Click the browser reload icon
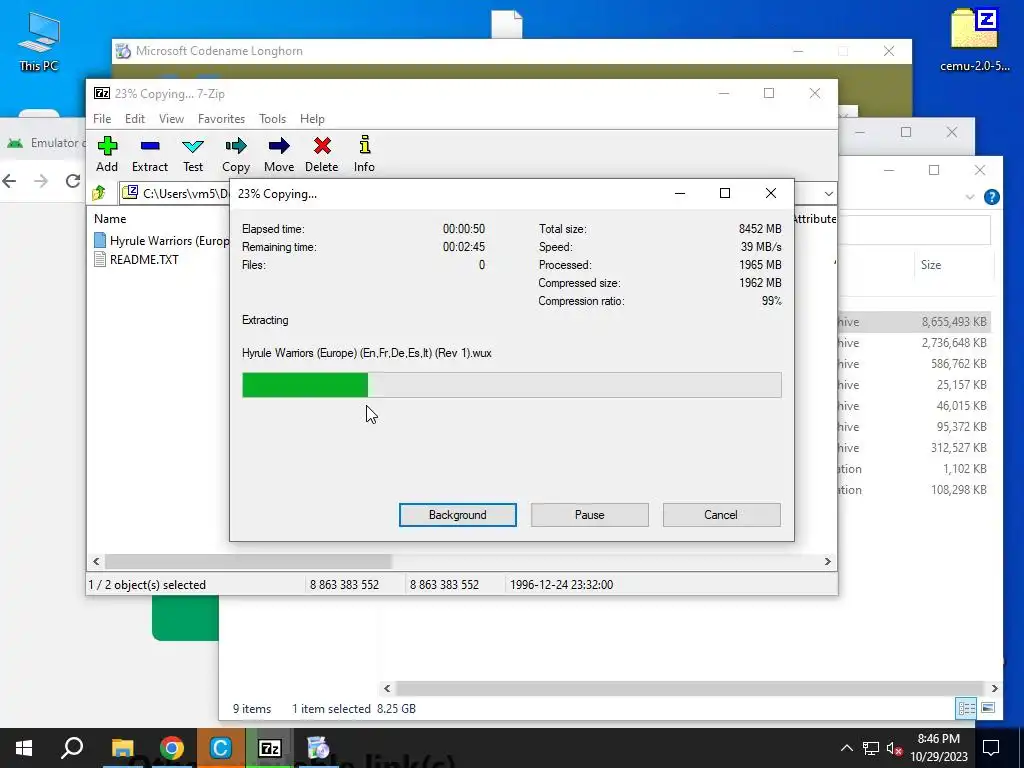 coord(72,181)
